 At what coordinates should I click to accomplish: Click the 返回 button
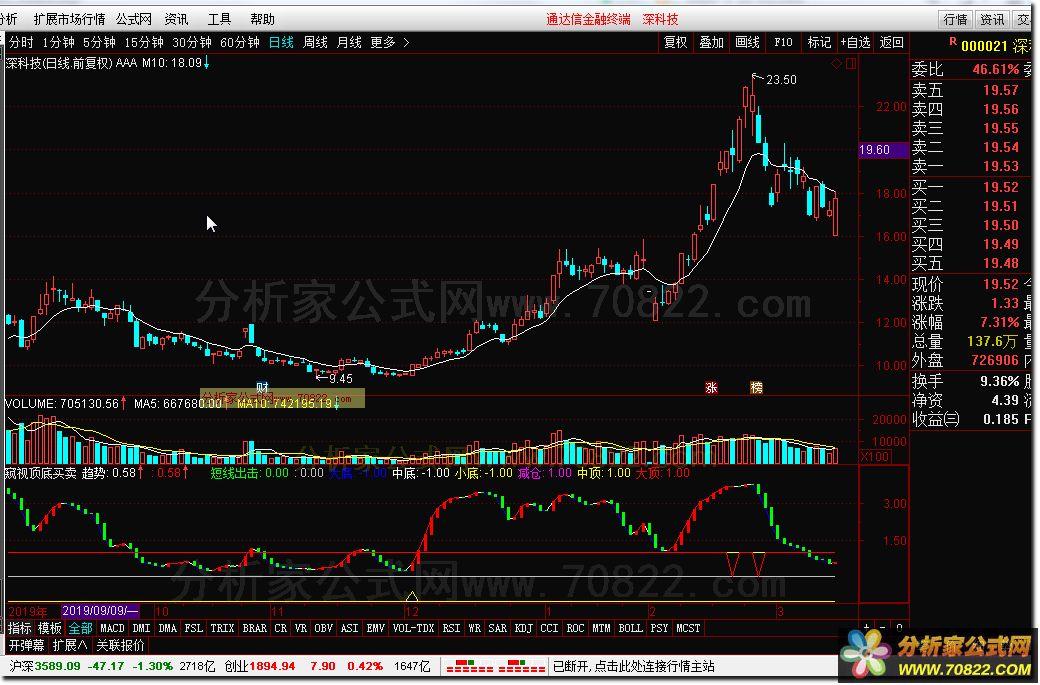[x=891, y=42]
